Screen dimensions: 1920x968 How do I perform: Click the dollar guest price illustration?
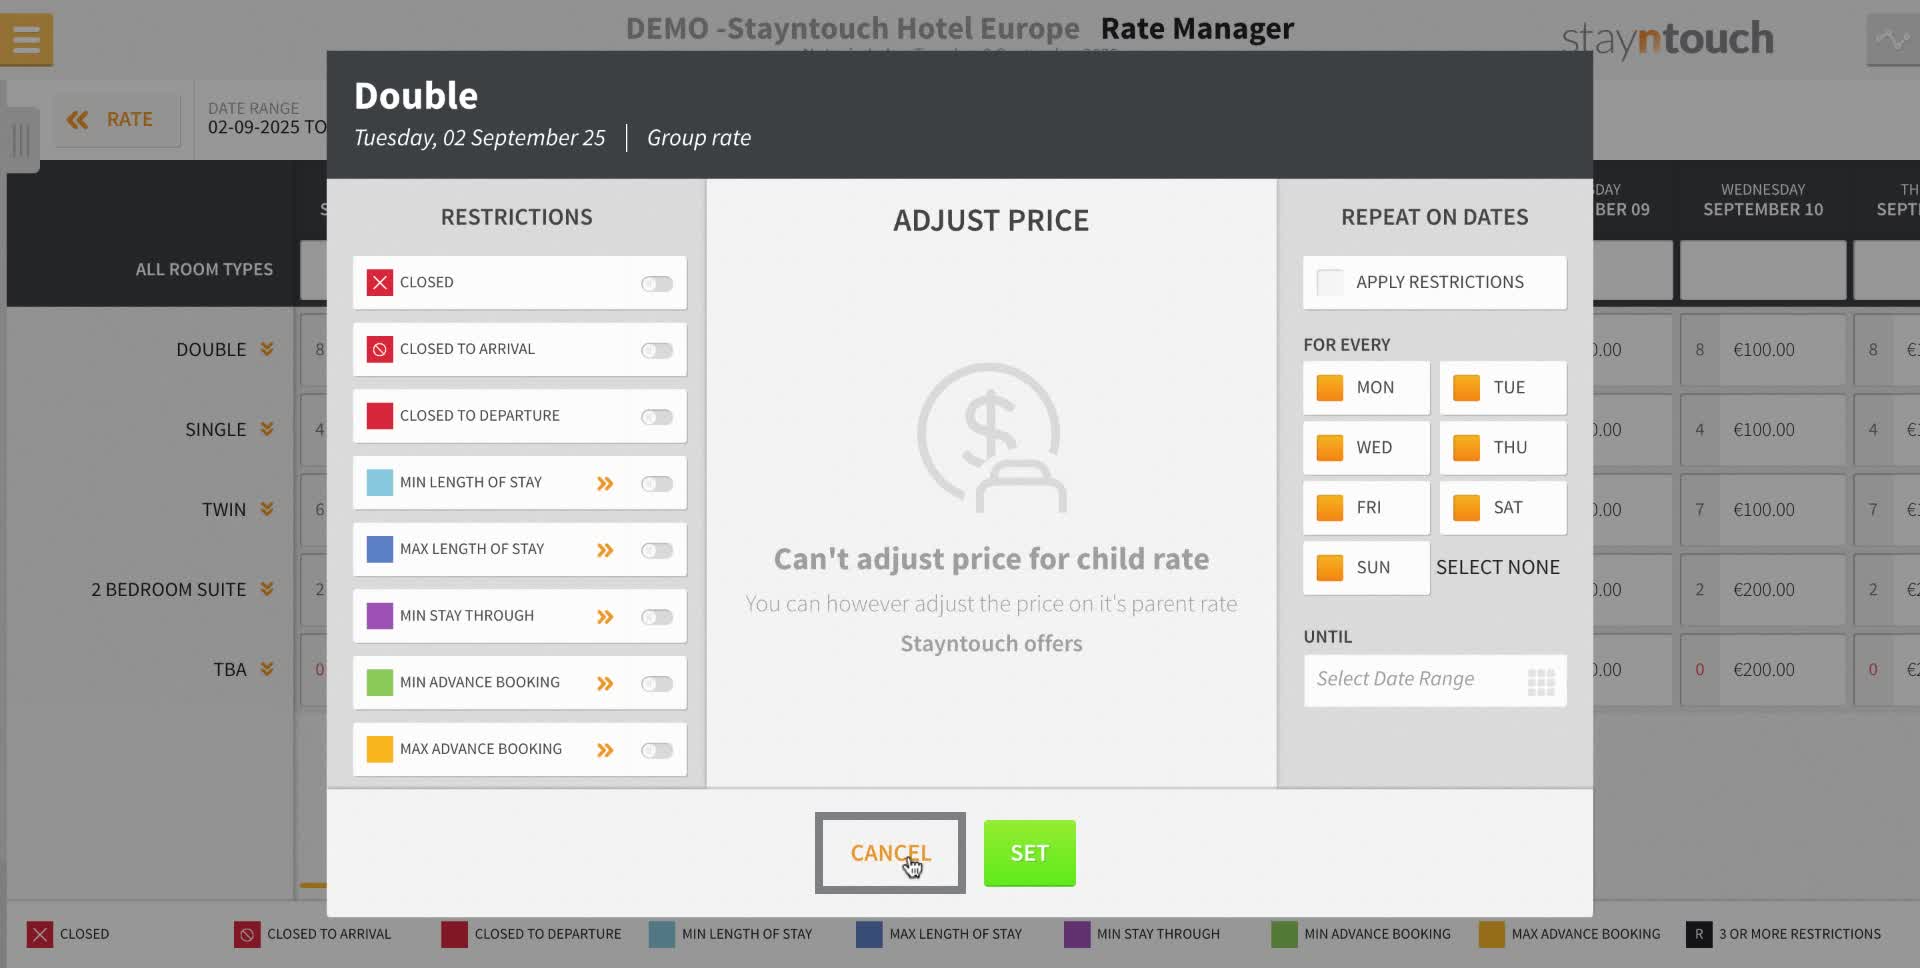pos(991,438)
